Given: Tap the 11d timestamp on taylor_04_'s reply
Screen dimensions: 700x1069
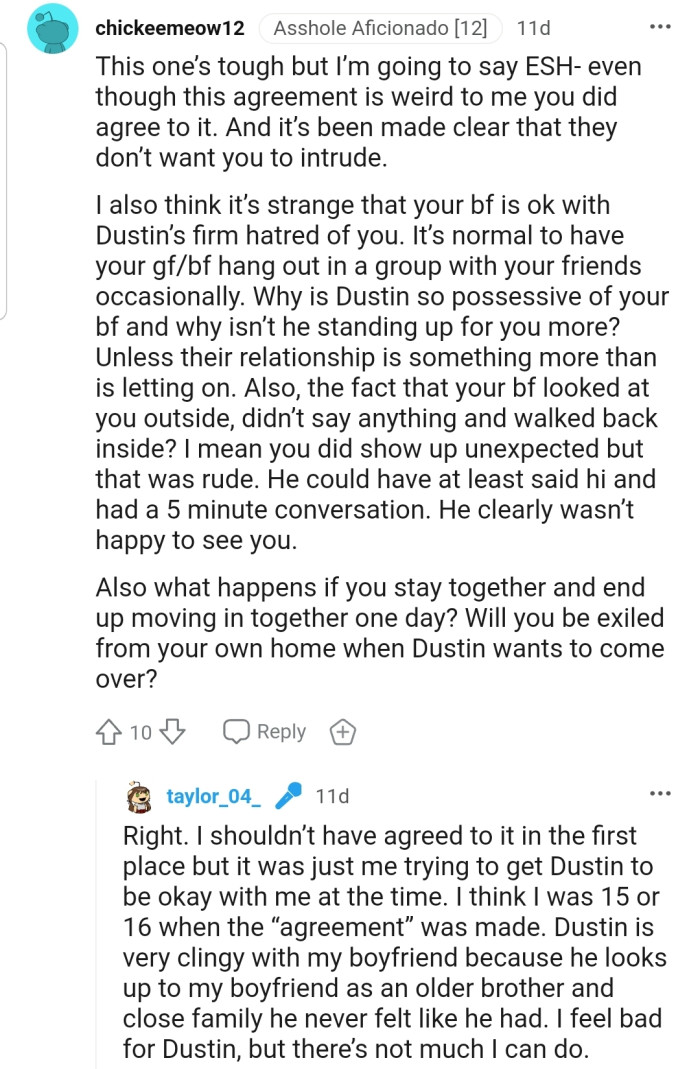Looking at the screenshot, I should click(x=332, y=797).
